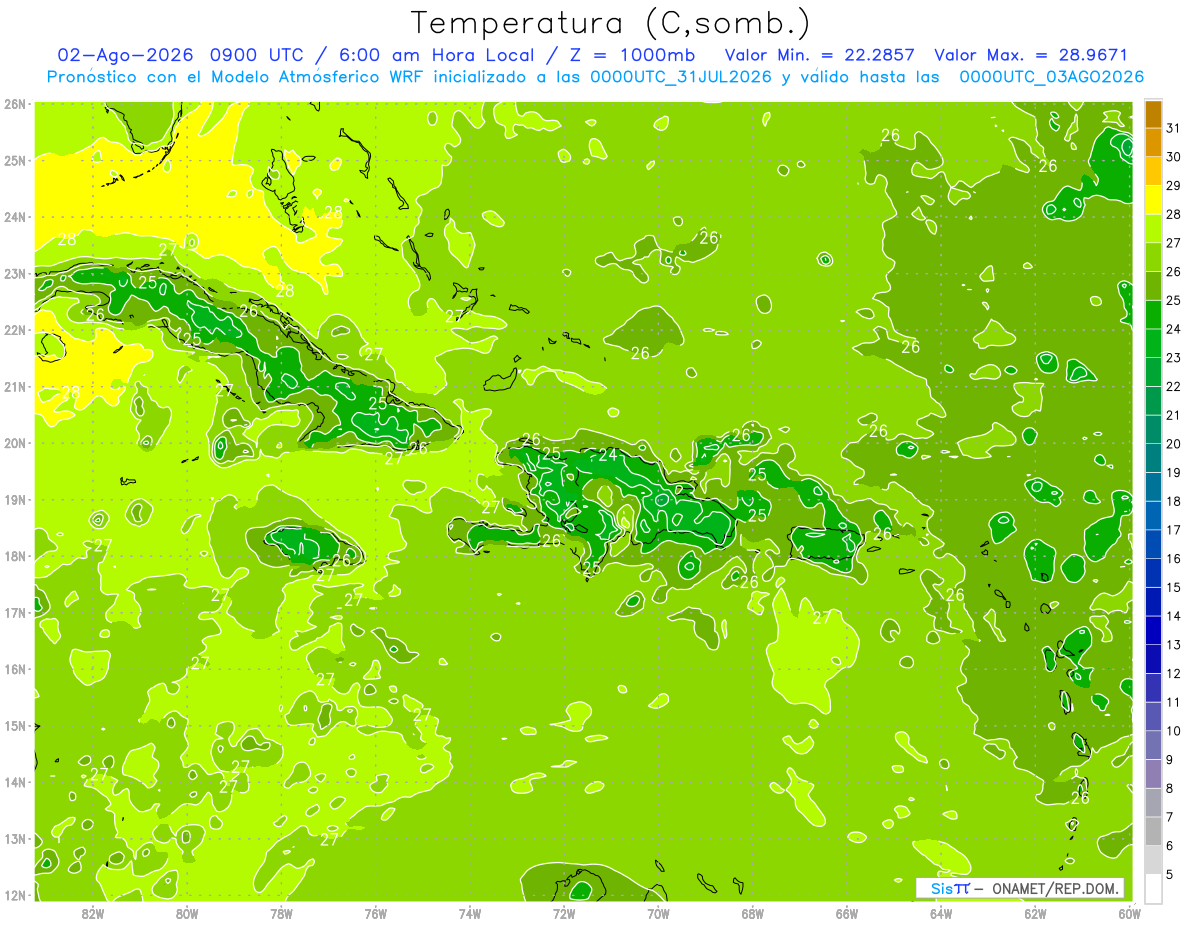Click the 19–20 teal color bar swatch
The image size is (1200, 927).
1153,457
